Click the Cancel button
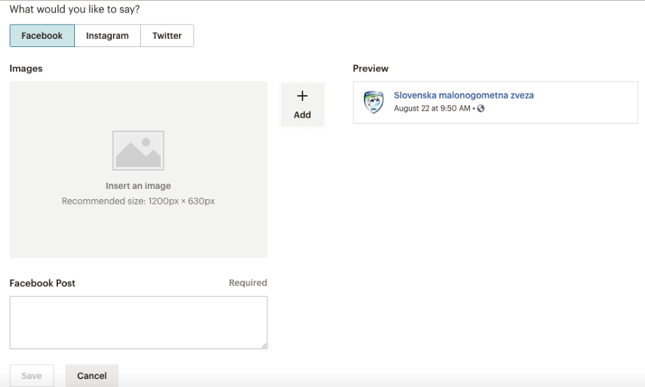The width and height of the screenshot is (645, 387). click(92, 375)
